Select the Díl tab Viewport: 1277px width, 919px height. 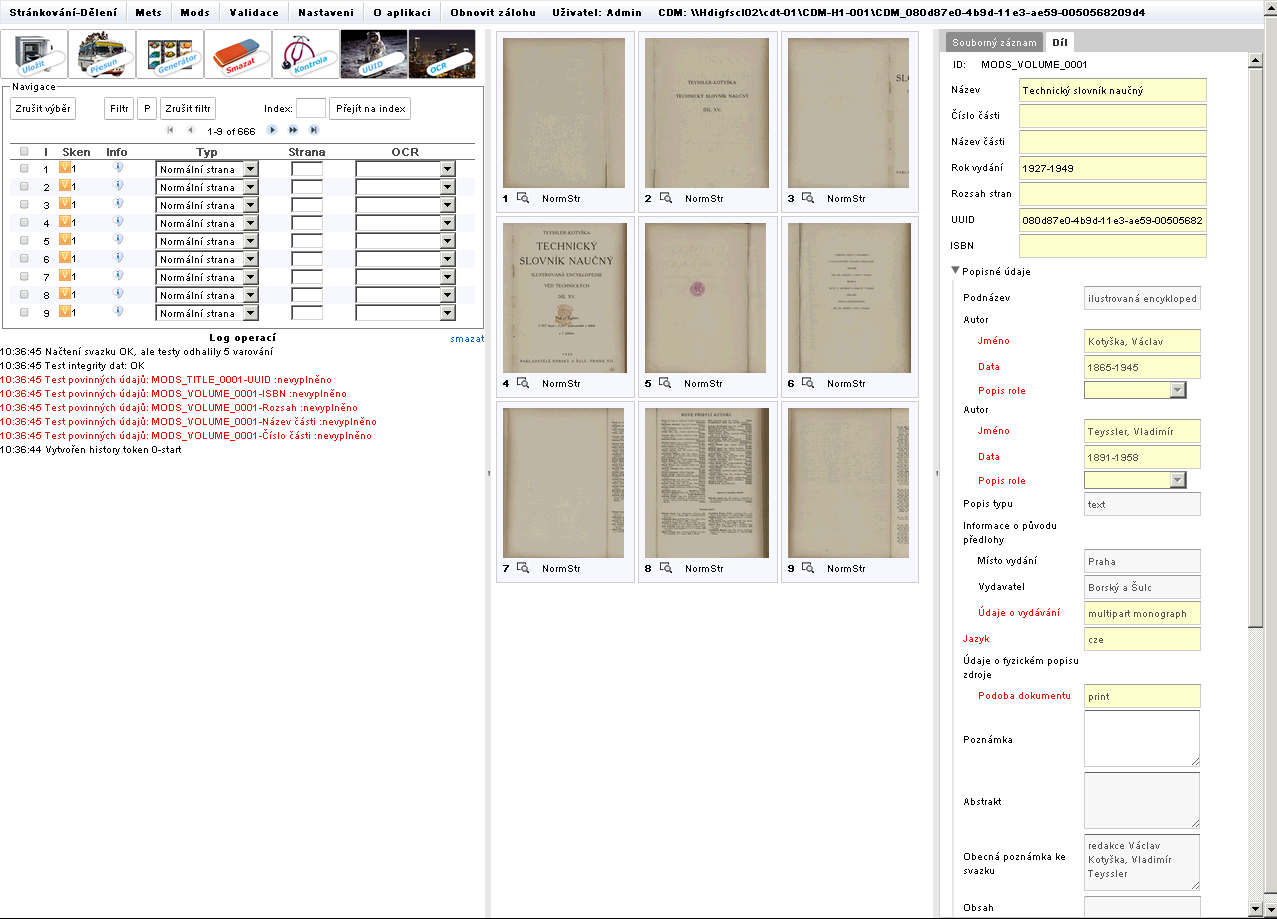point(1059,42)
